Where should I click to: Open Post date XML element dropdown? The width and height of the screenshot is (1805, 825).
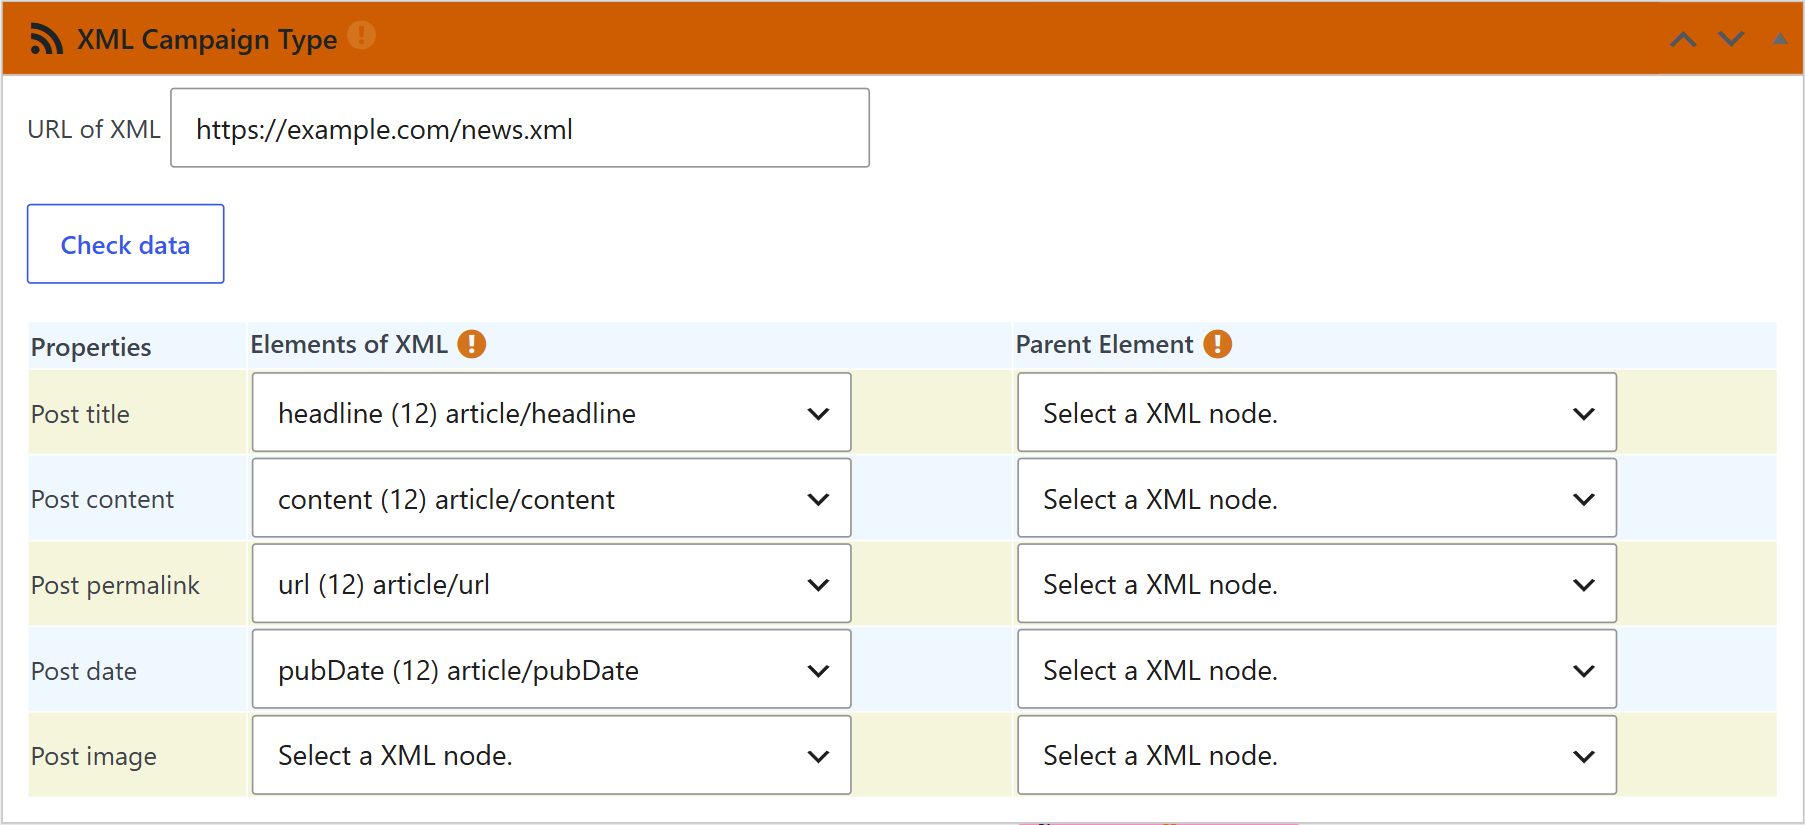552,670
